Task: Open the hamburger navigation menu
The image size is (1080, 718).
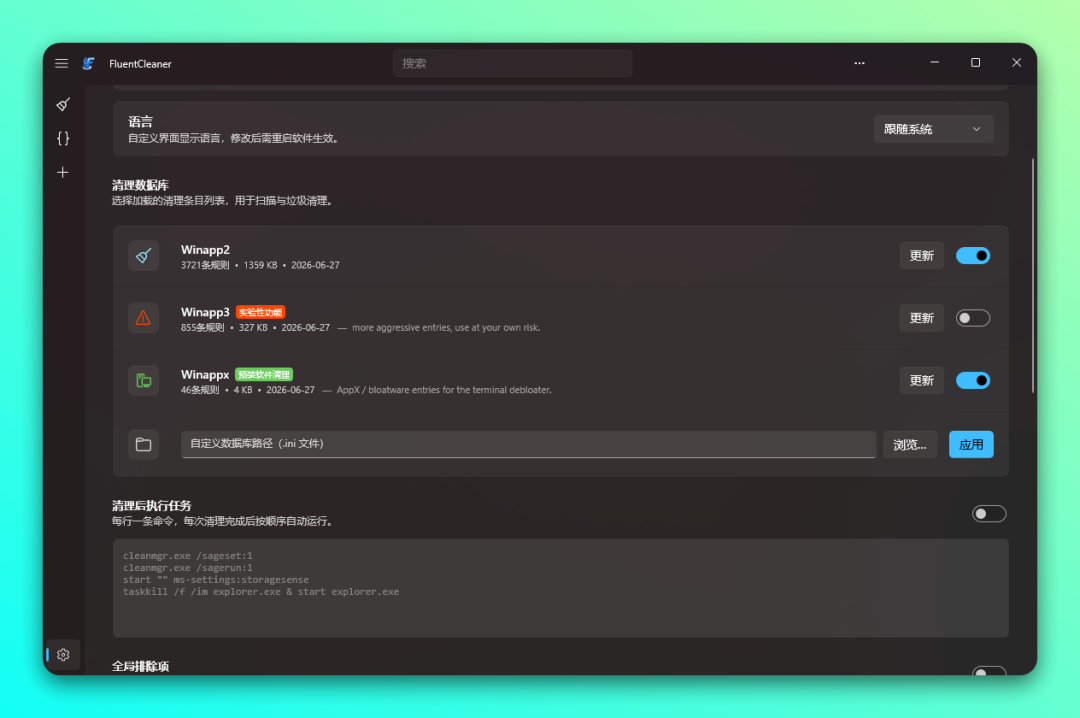Action: tap(61, 63)
